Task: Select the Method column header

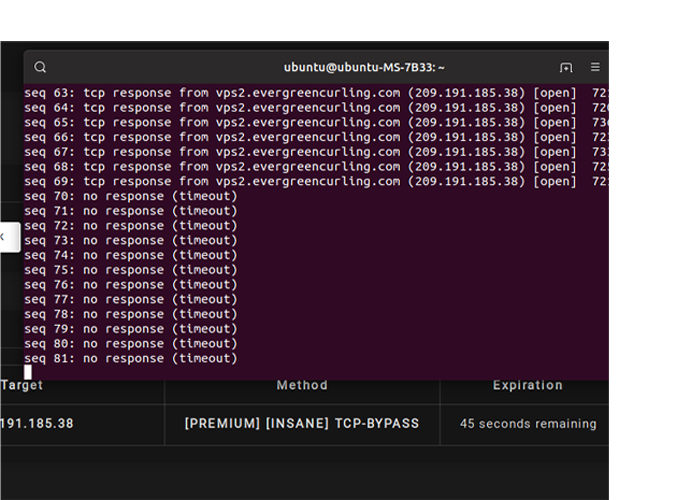Action: (x=302, y=385)
